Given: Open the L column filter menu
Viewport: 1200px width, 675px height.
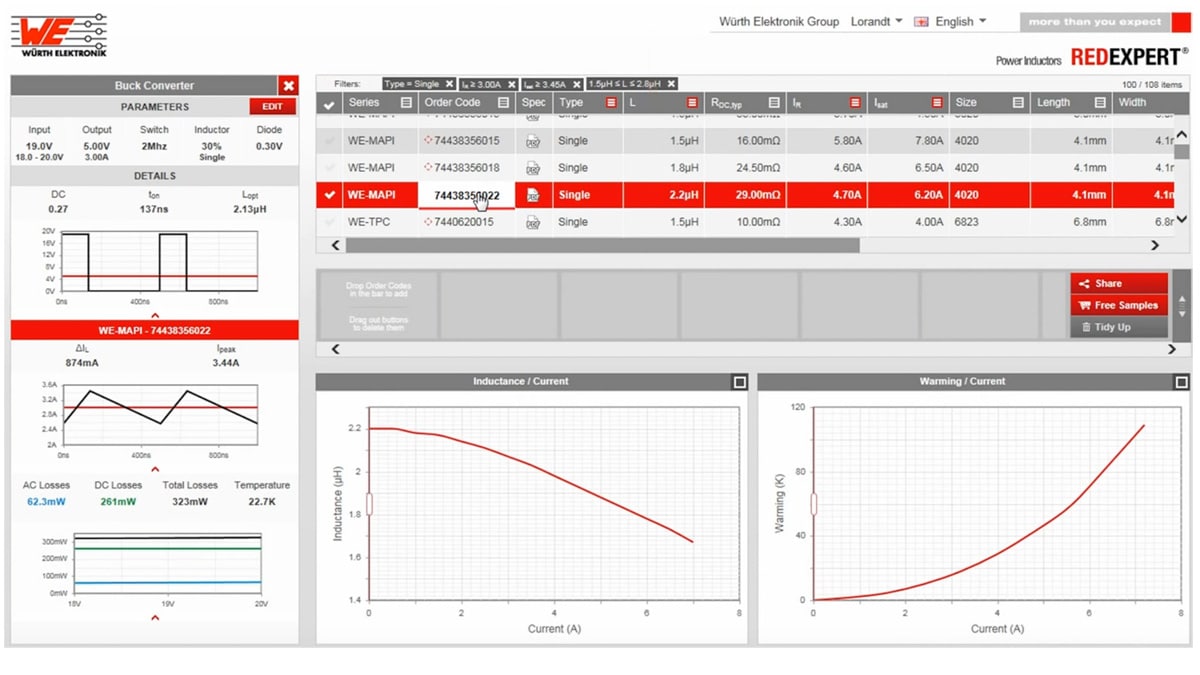Looking at the screenshot, I should [692, 103].
